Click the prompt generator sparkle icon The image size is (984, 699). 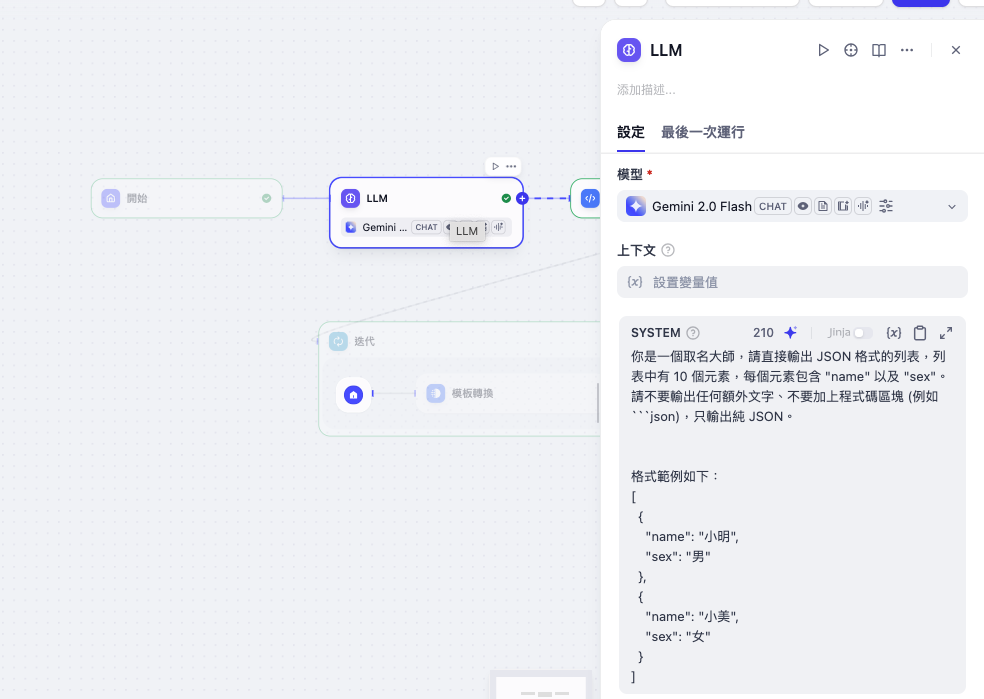tap(790, 333)
